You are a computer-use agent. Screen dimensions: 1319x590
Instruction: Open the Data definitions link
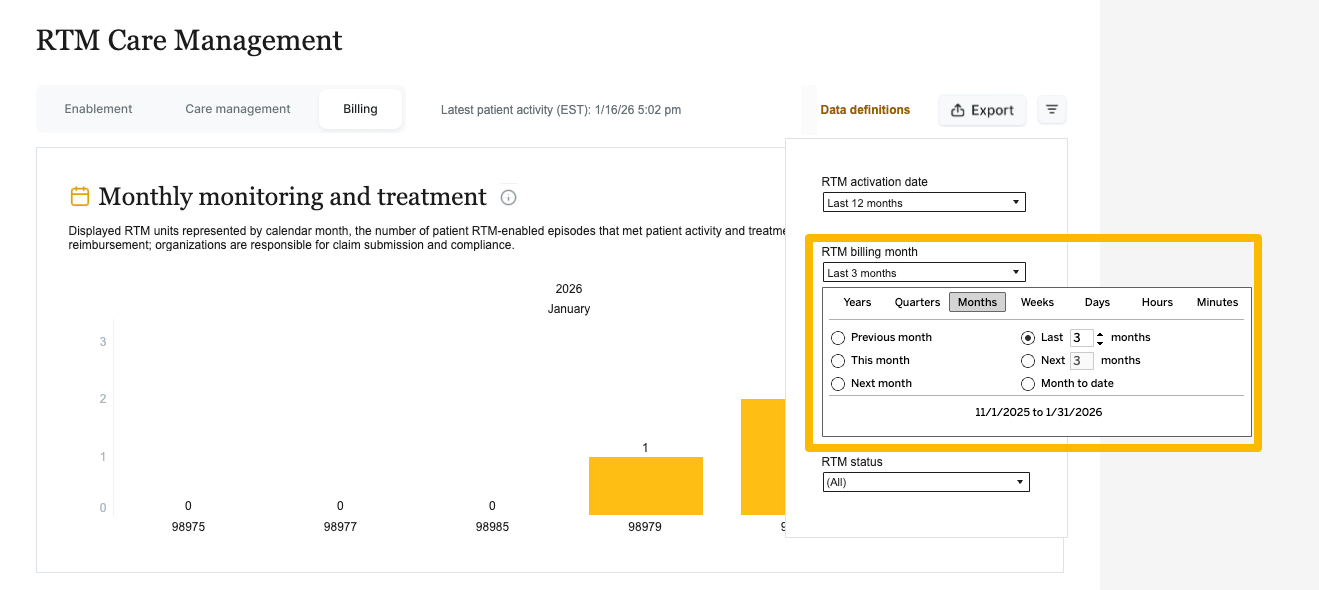pos(865,110)
